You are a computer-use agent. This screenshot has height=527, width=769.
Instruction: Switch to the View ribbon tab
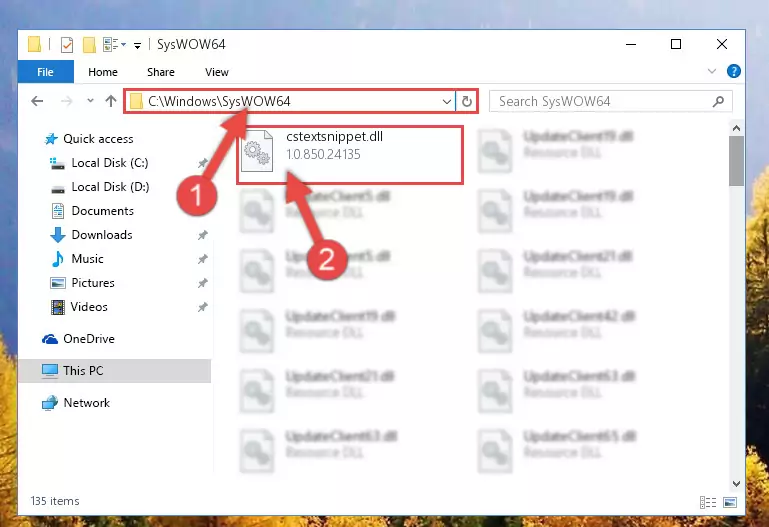[217, 72]
